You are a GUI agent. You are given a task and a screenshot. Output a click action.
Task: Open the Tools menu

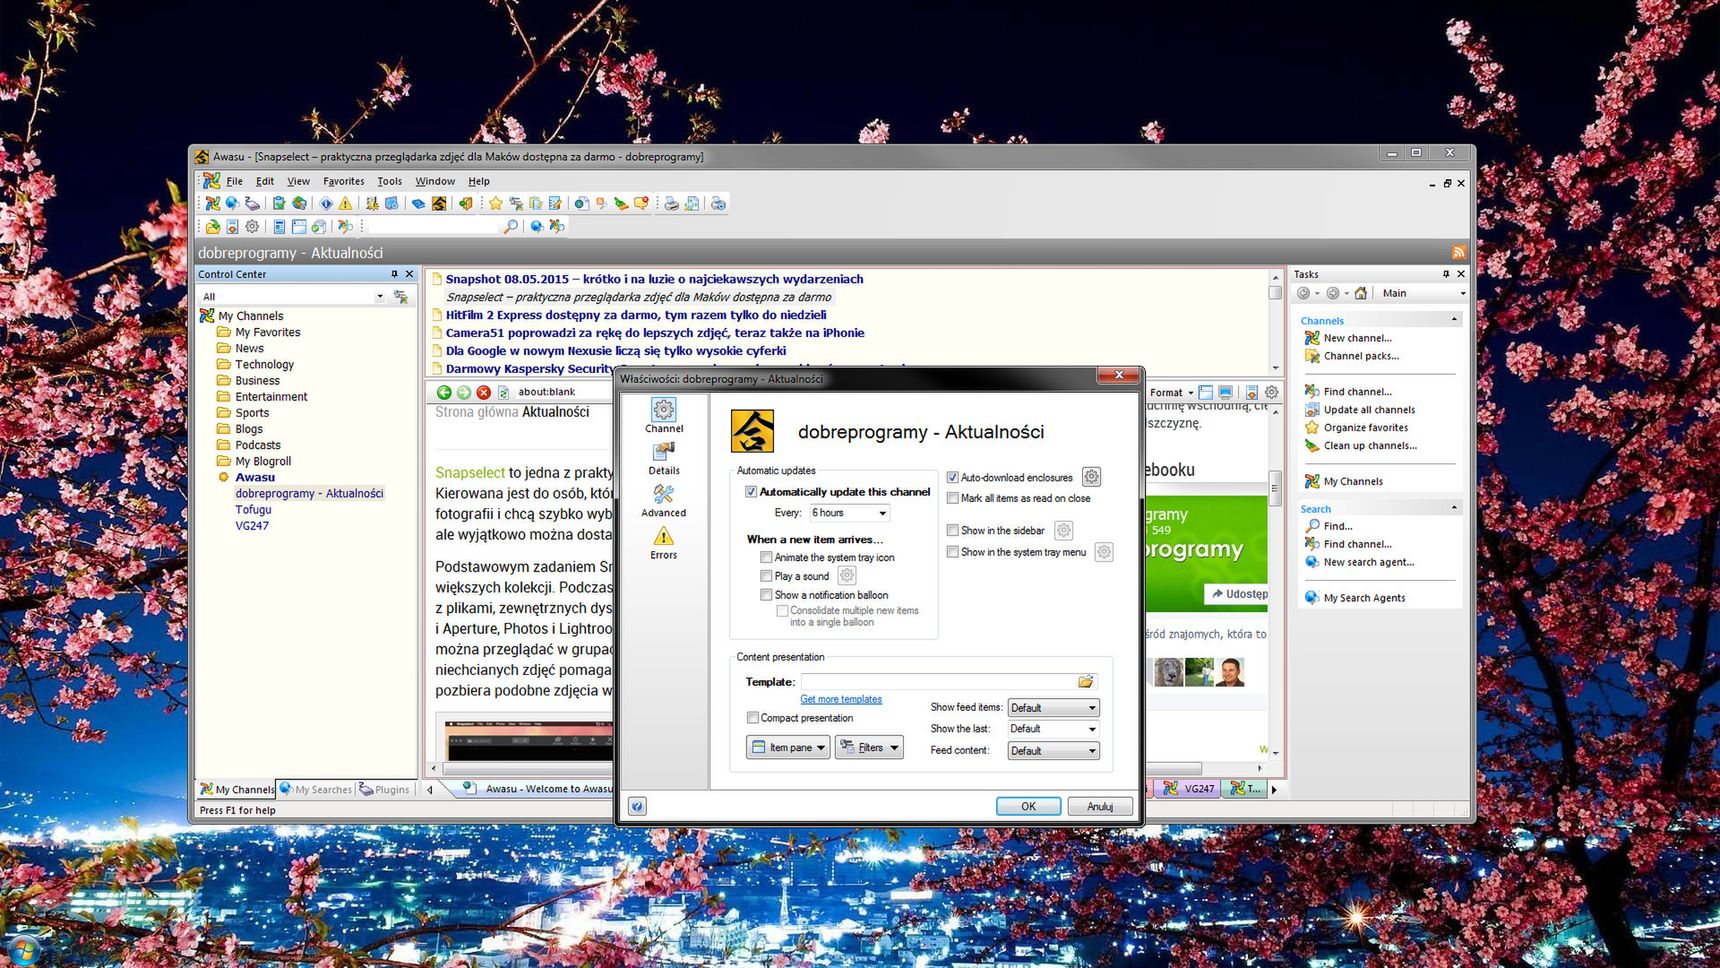389,181
